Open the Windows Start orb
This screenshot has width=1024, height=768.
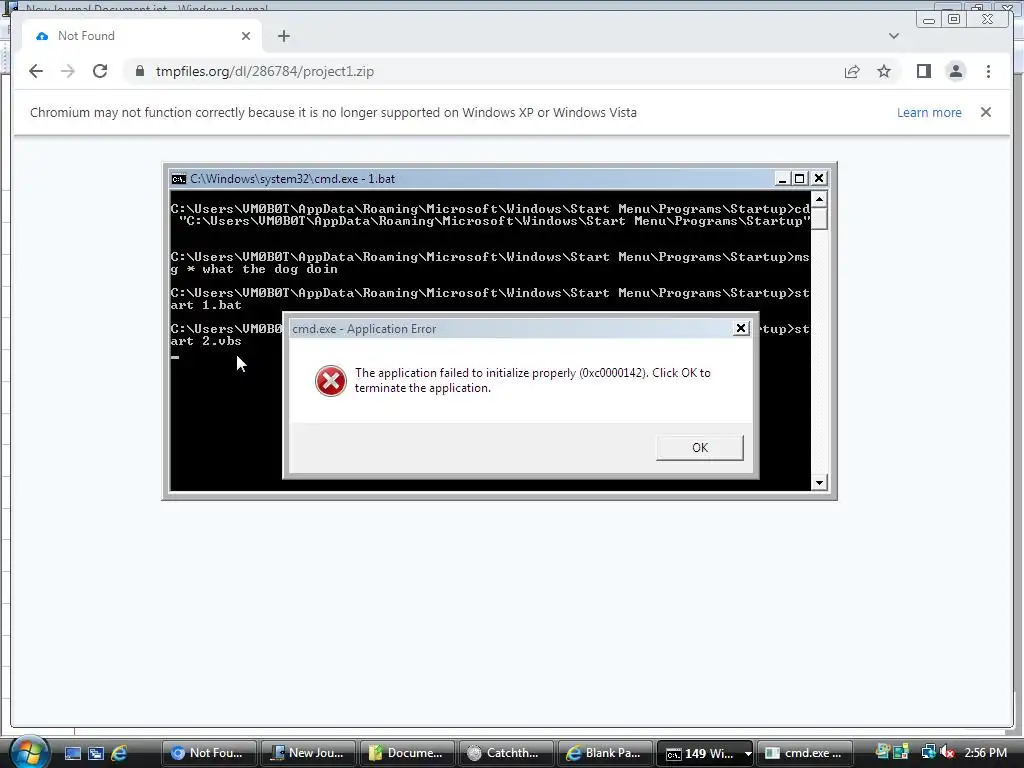(x=28, y=752)
